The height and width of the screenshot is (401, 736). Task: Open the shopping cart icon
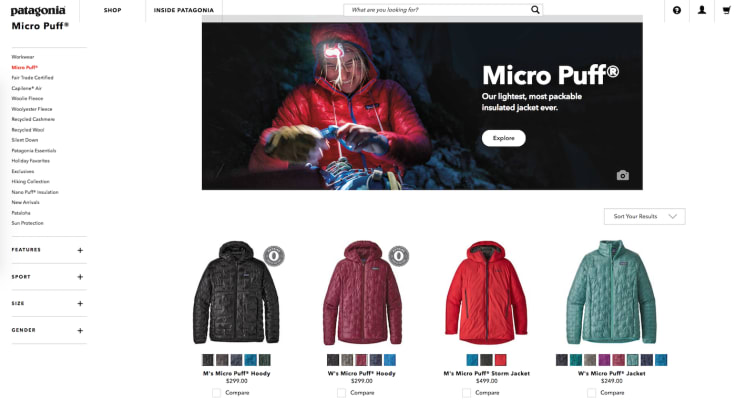tap(727, 10)
